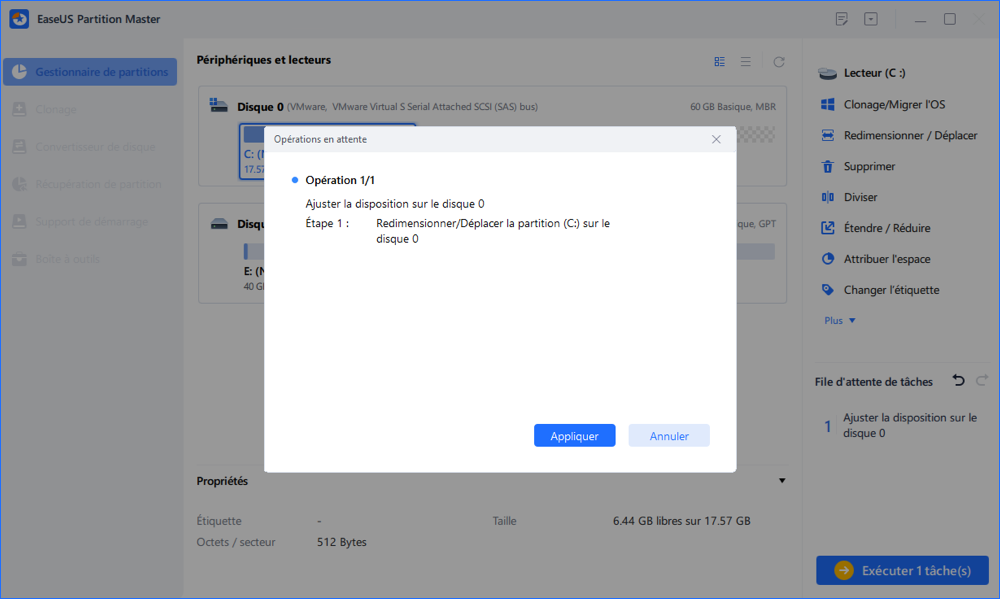Click the Disque 0 disk icon

[219, 106]
